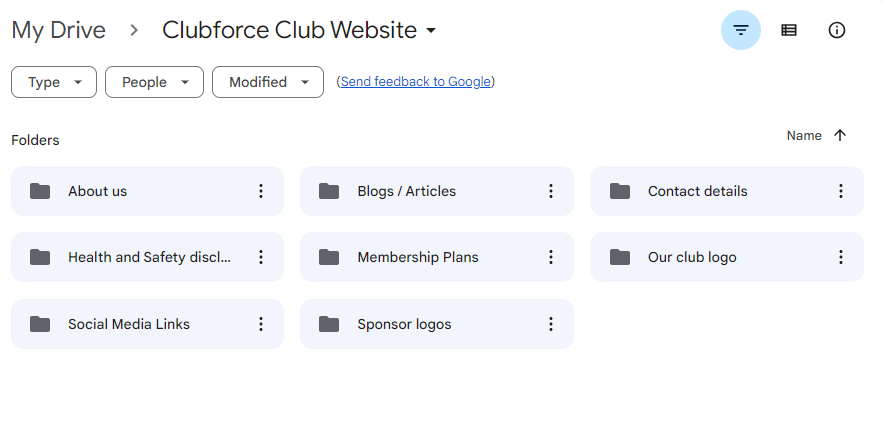This screenshot has height=442, width=883.
Task: Switch to list layout view
Action: [789, 30]
